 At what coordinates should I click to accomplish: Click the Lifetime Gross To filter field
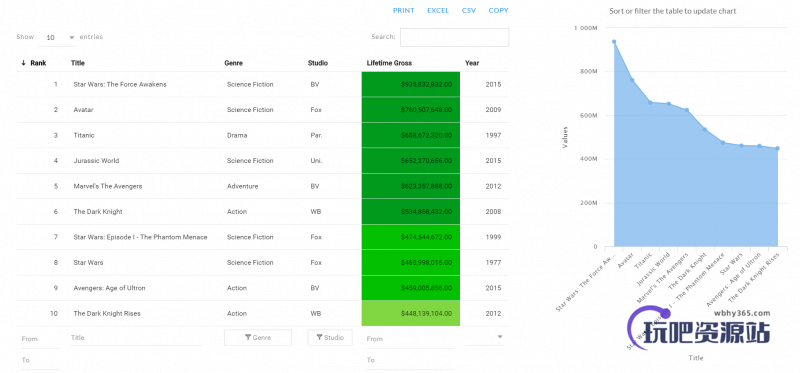click(x=410, y=360)
